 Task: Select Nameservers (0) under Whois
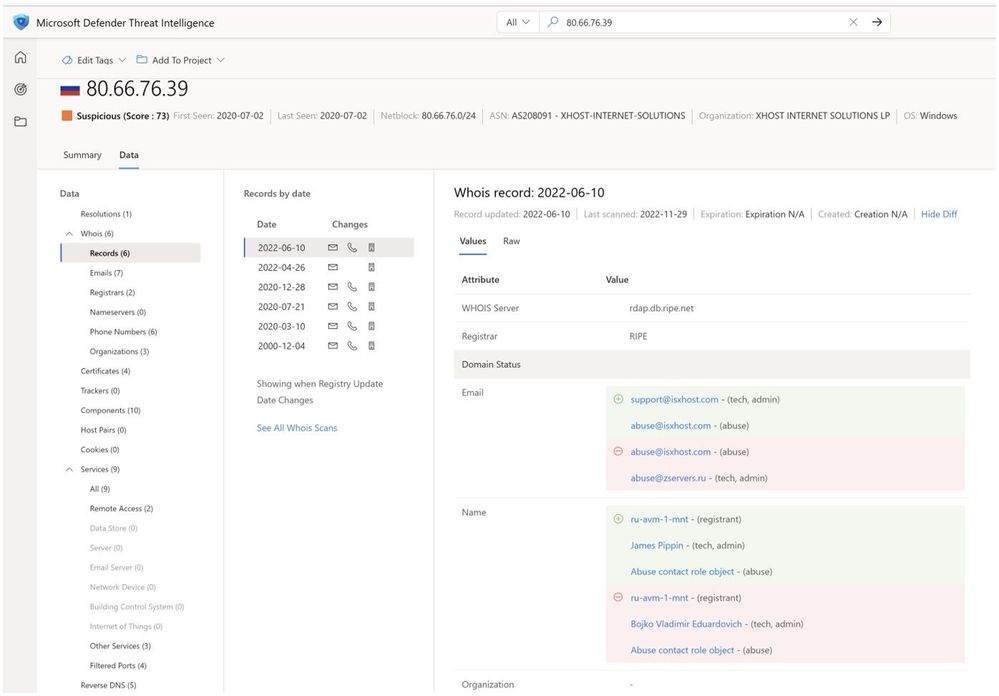tap(118, 312)
